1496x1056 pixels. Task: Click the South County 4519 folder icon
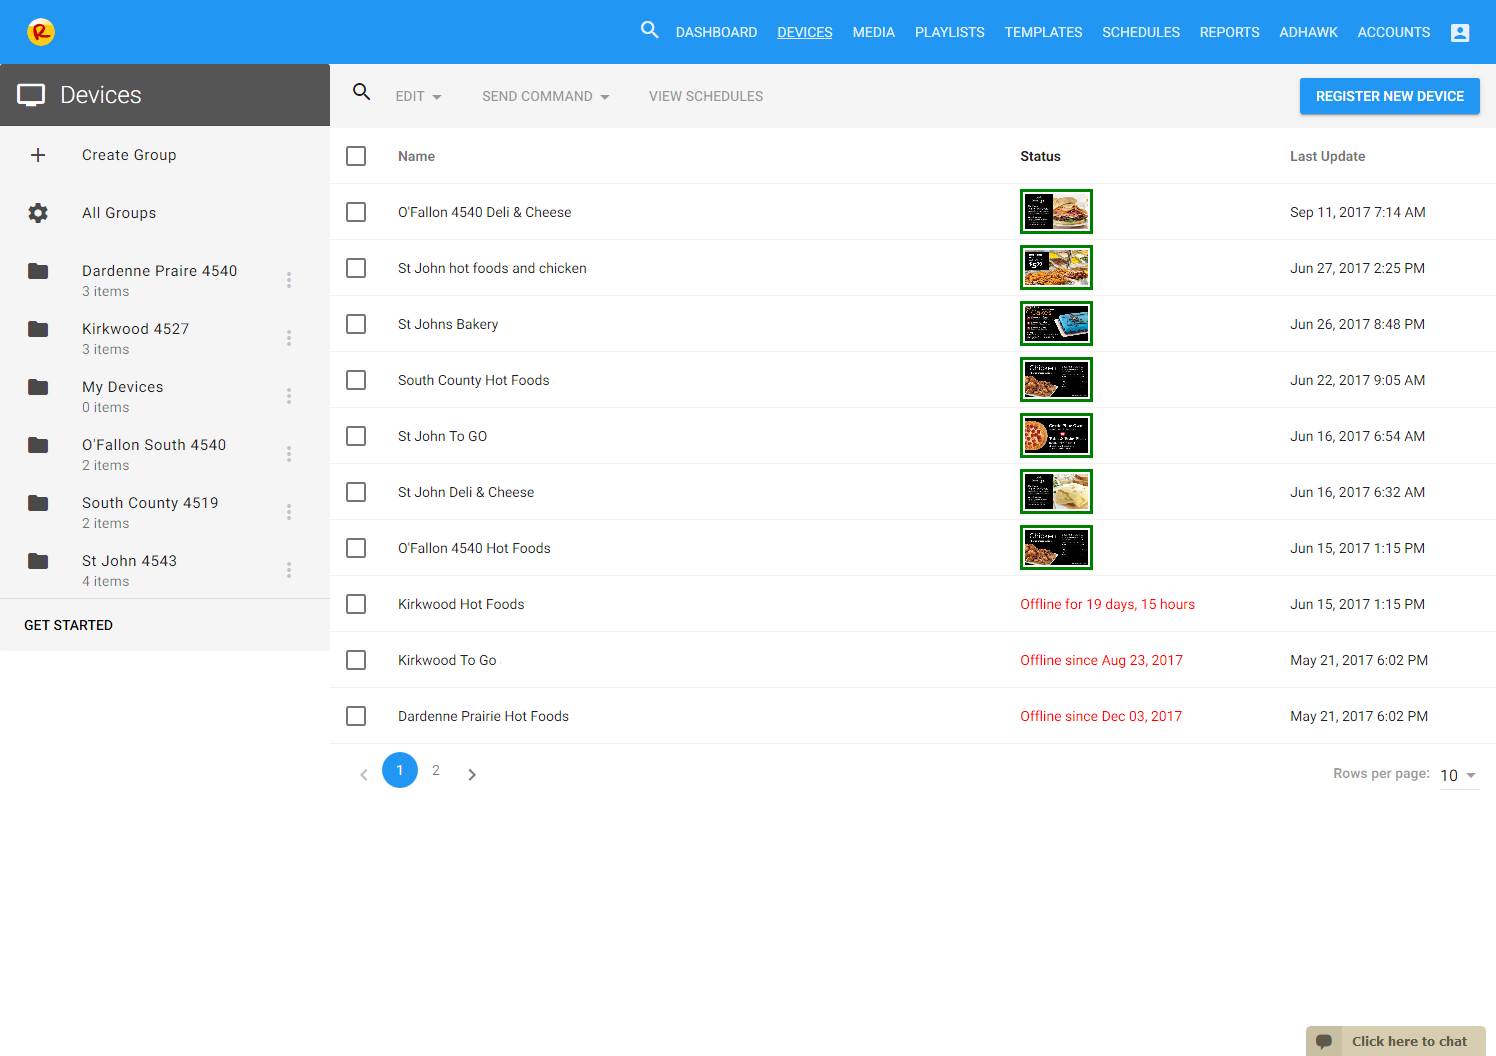[38, 503]
